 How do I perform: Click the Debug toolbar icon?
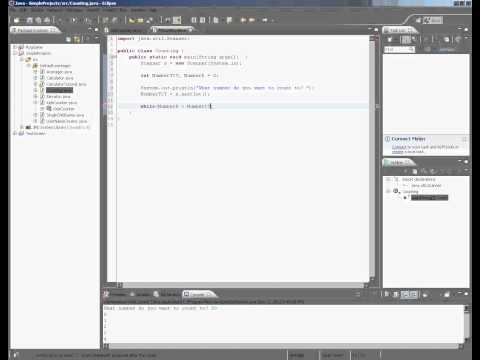click(60, 20)
